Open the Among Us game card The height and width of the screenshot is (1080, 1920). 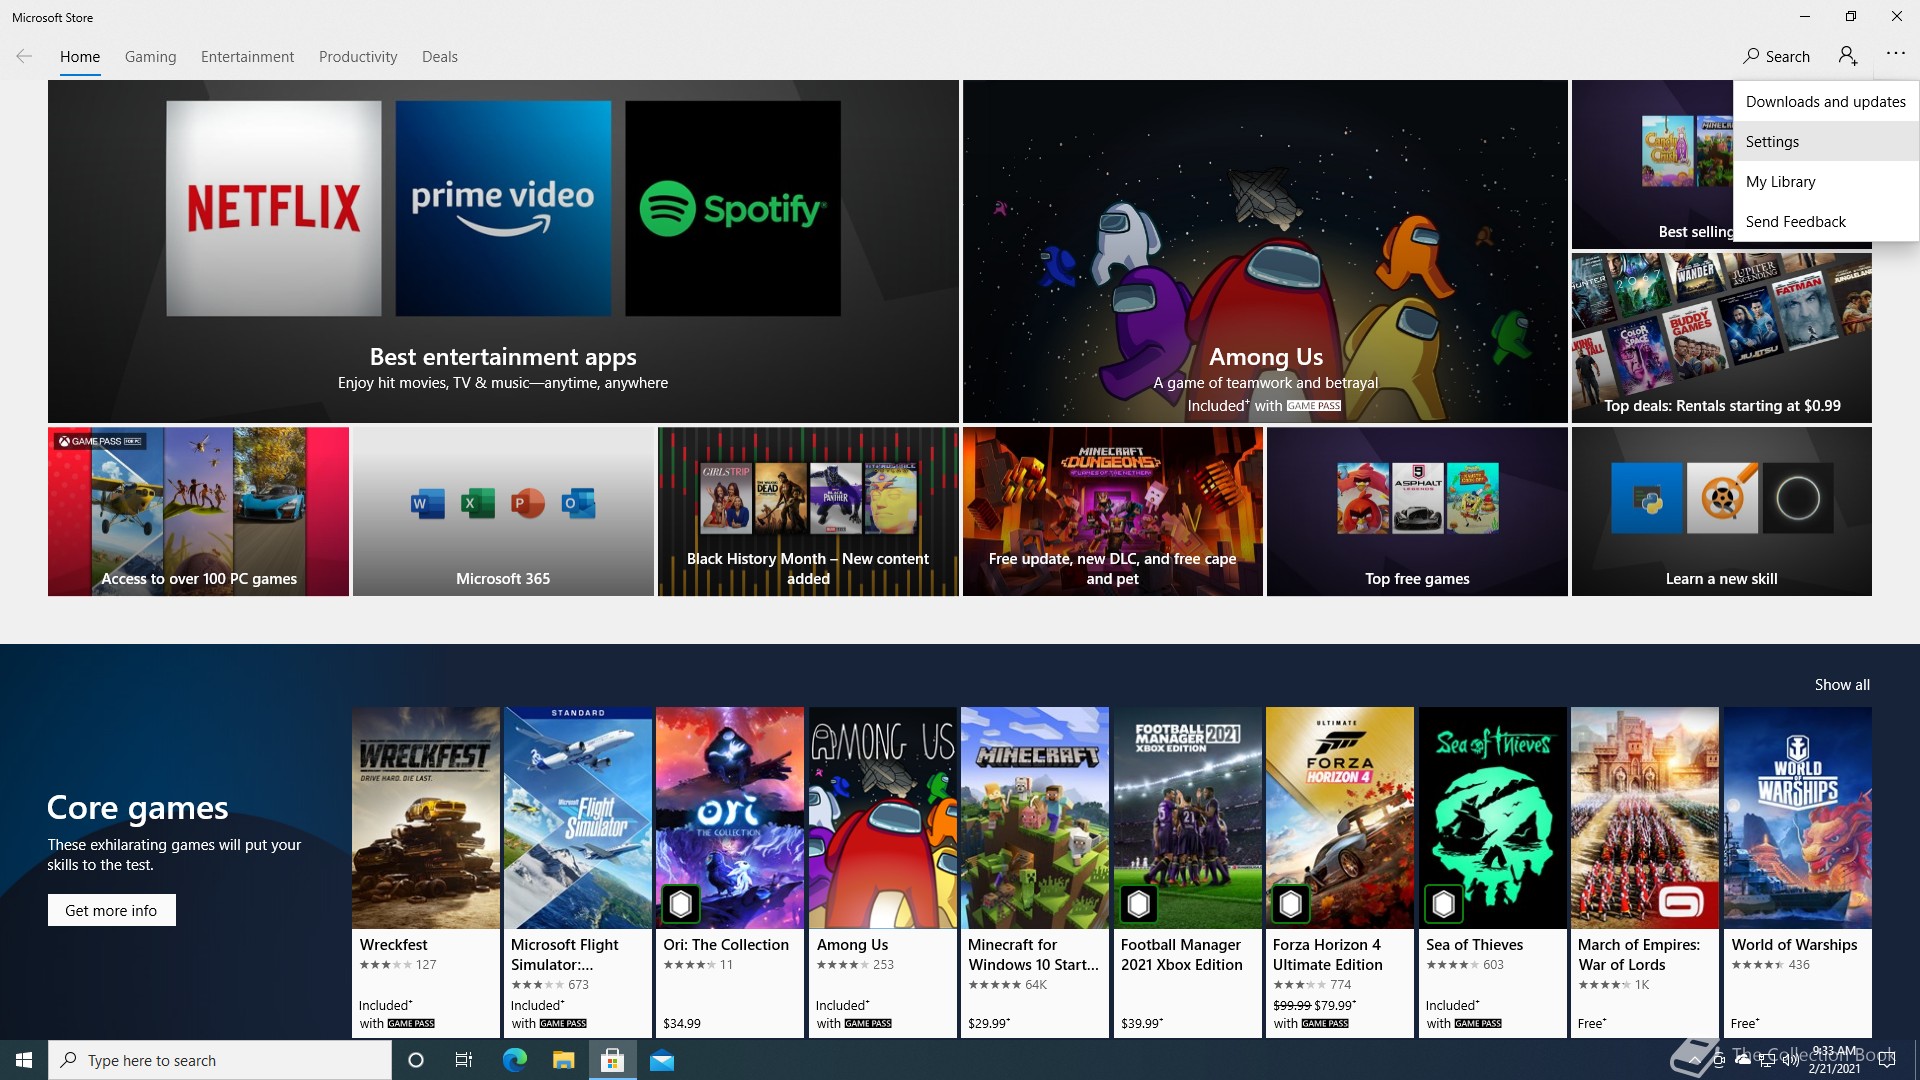[x=882, y=872]
